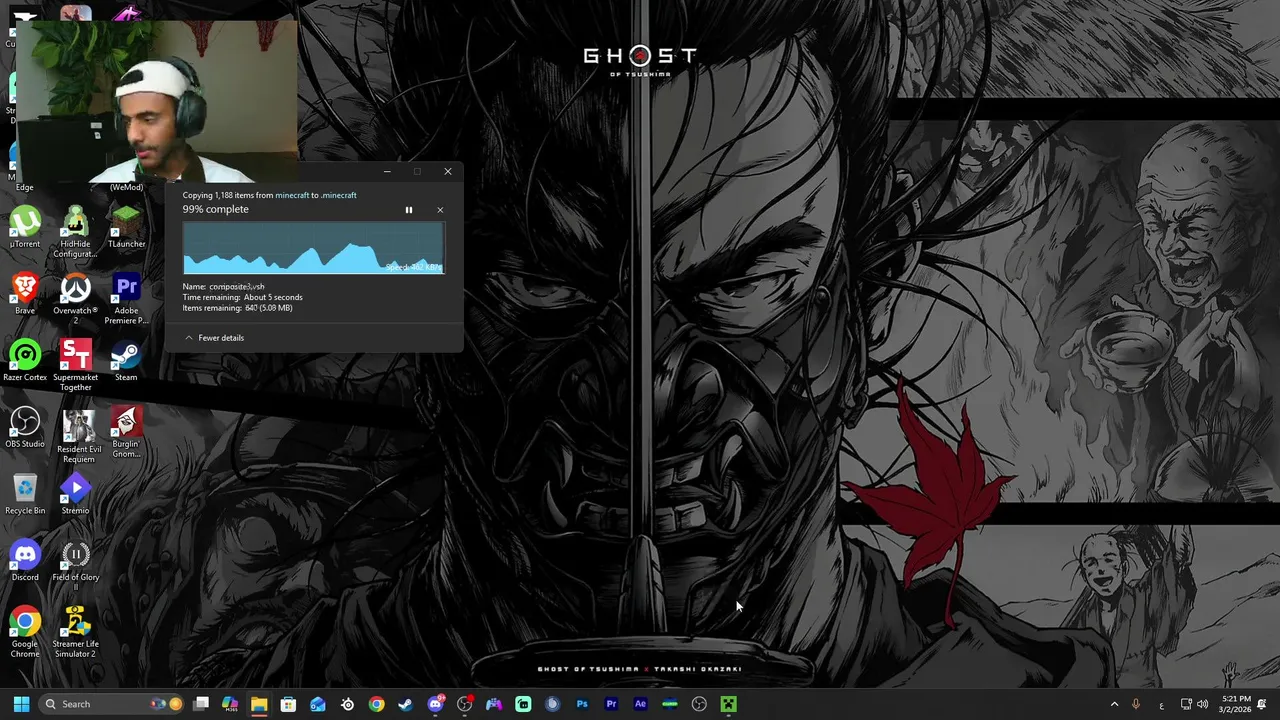Select the Recycle Bin icon
The image size is (1280, 720).
tap(25, 494)
